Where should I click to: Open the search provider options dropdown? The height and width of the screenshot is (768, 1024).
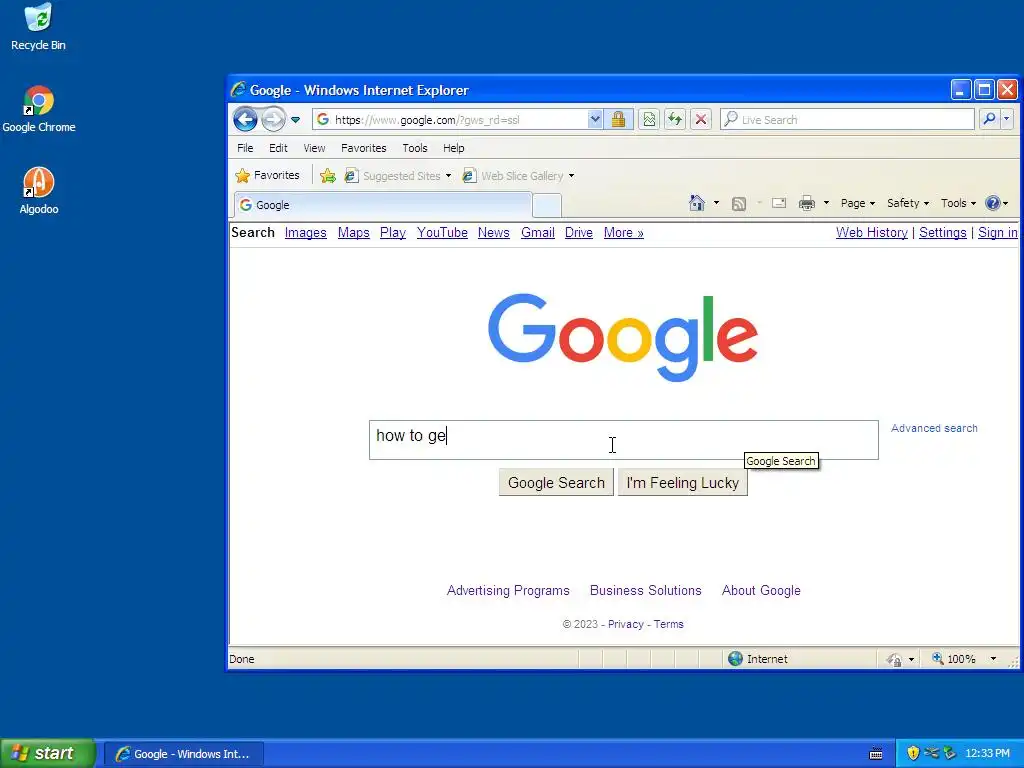click(1006, 120)
